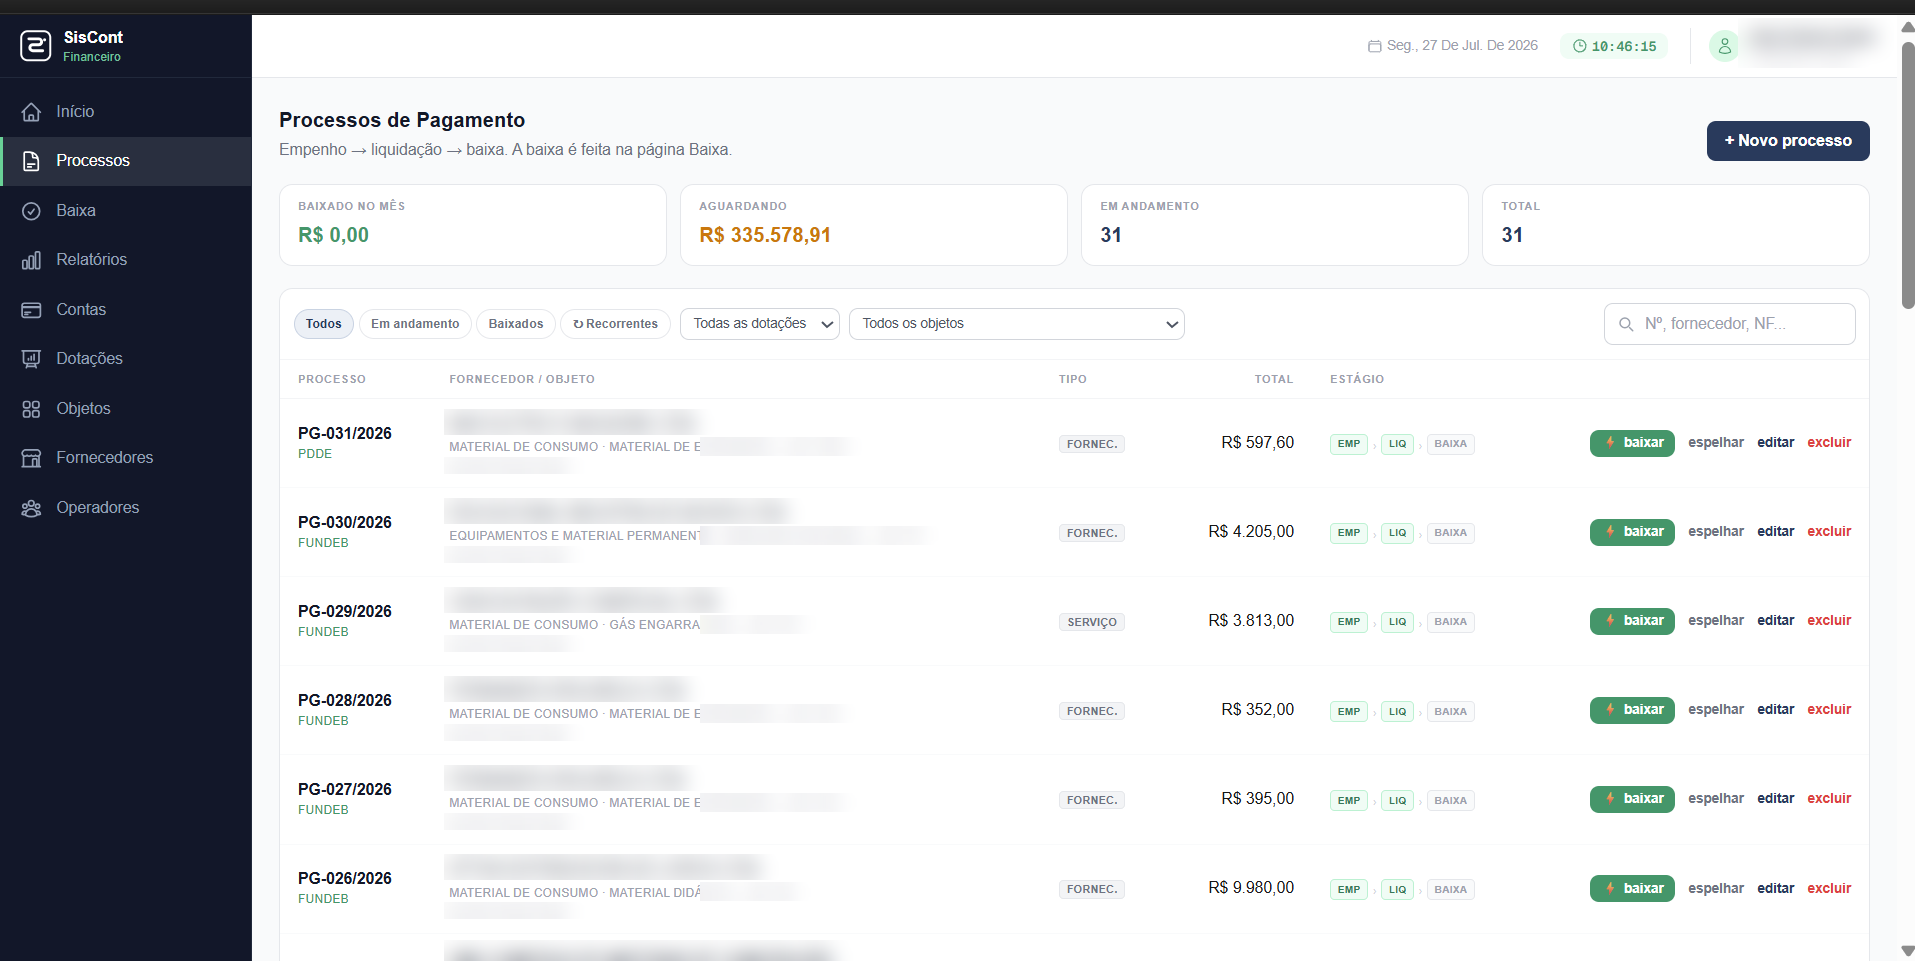Click the Relatórios bar chart icon
The image size is (1915, 961).
coord(31,260)
